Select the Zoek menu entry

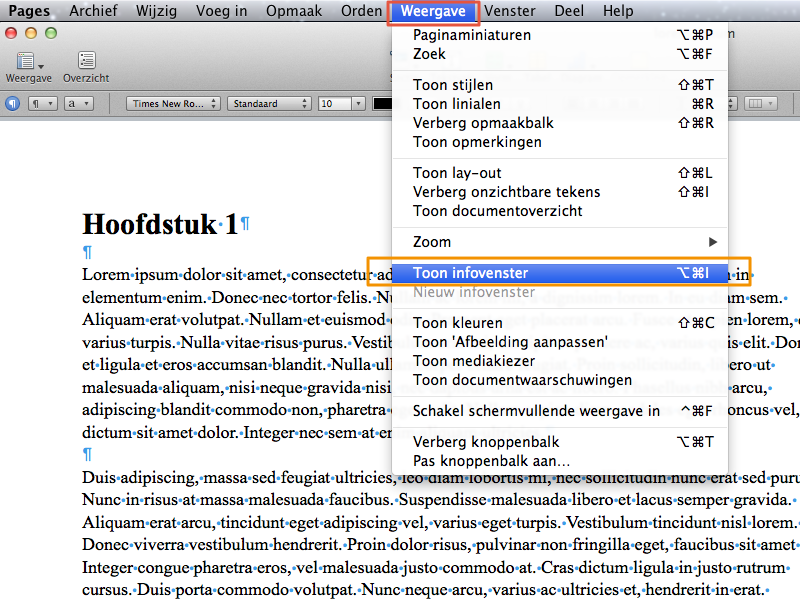coord(560,54)
